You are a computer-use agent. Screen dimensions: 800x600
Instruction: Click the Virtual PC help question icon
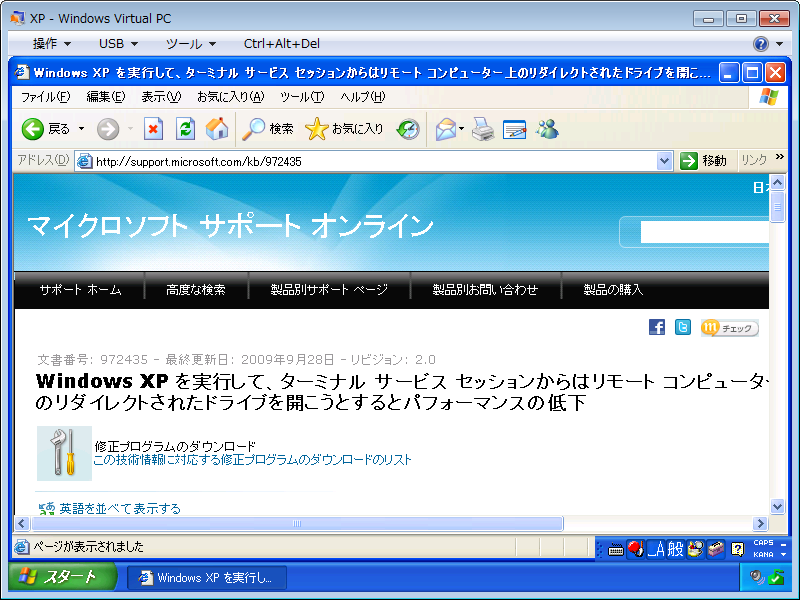[760, 44]
